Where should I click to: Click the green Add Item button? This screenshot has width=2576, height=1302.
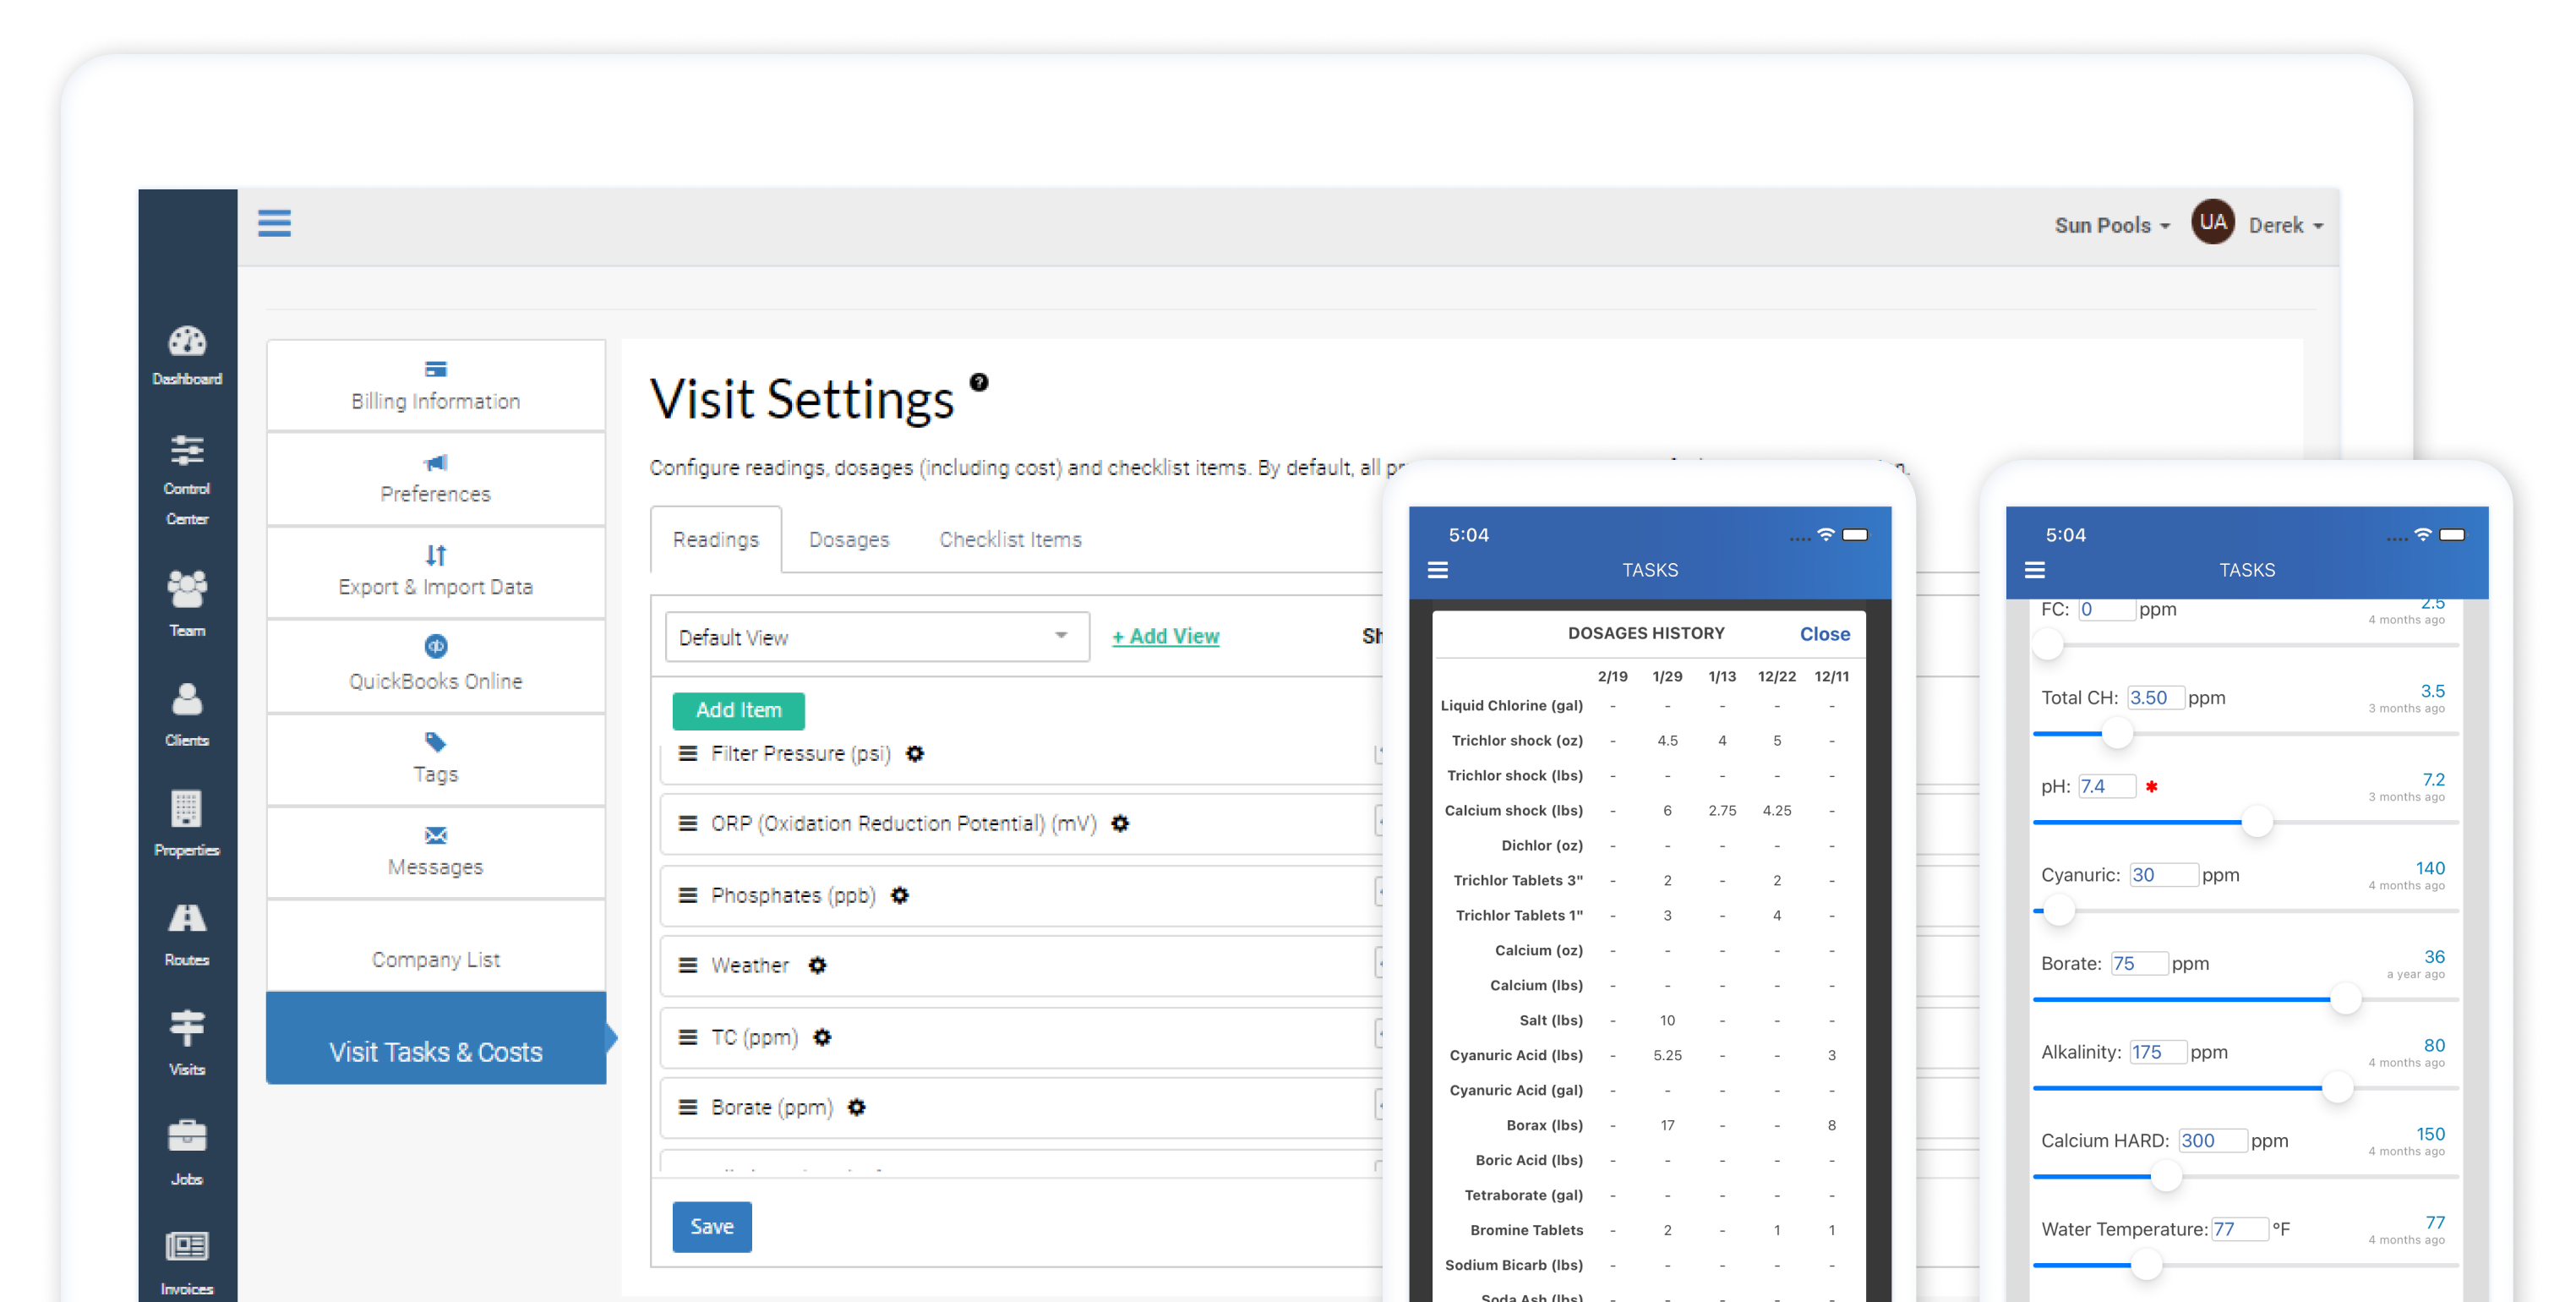coord(738,710)
